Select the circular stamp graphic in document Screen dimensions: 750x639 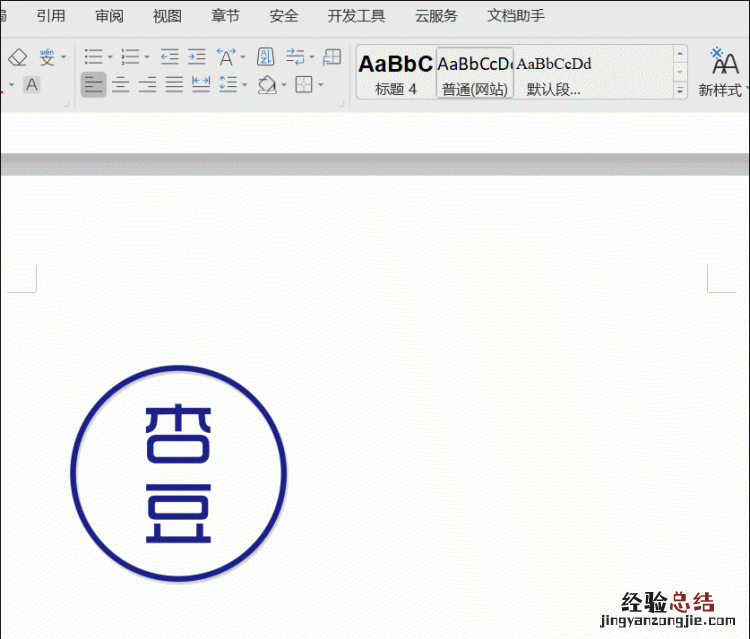pos(179,474)
